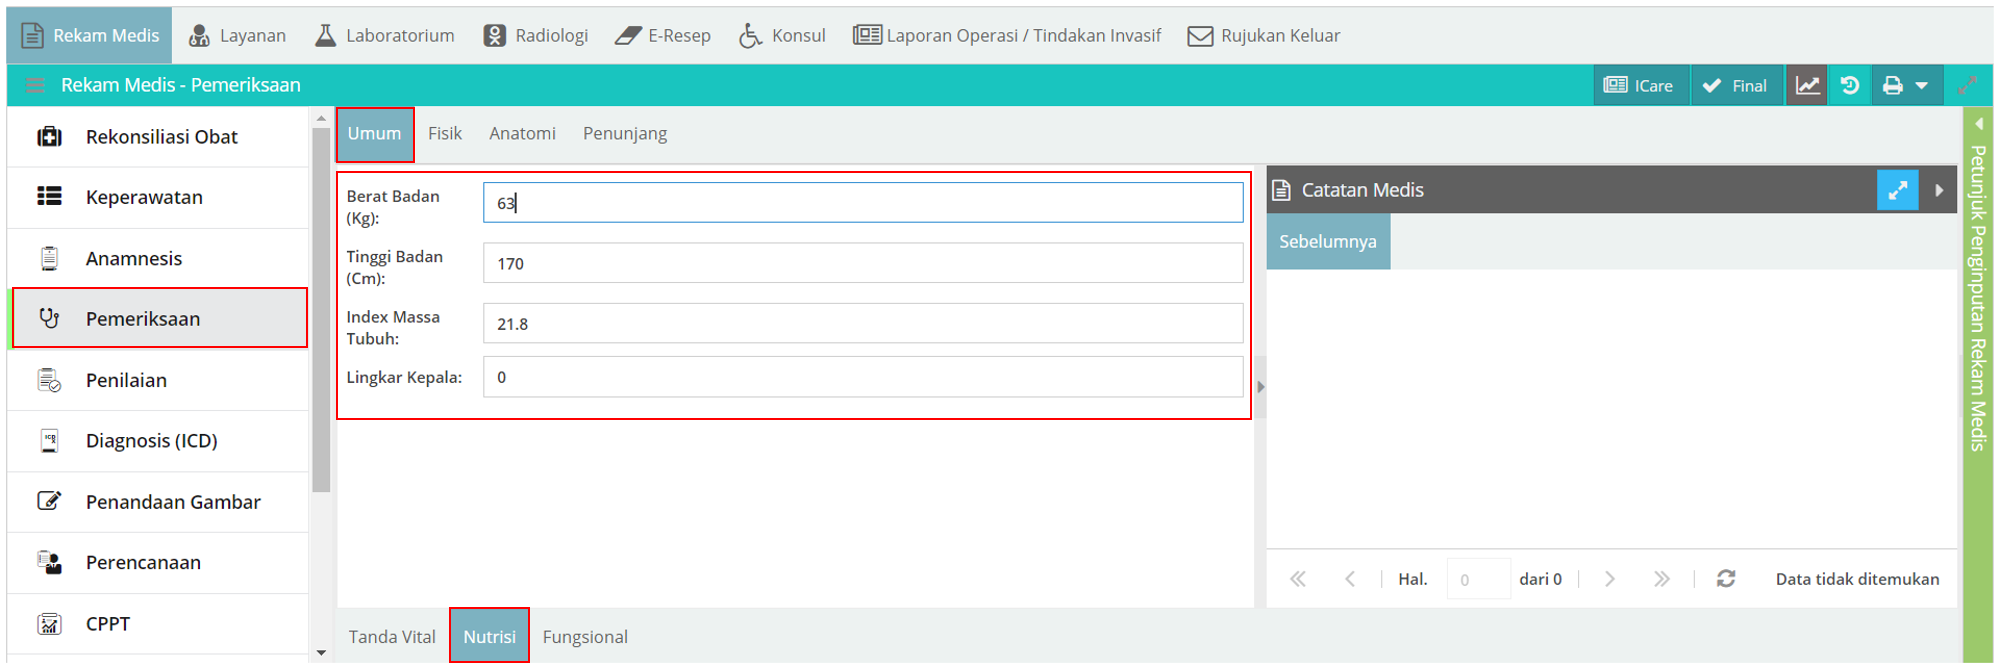Viewport: 2000px width, 667px height.
Task: Open Perencanaan section
Action: pos(158,563)
